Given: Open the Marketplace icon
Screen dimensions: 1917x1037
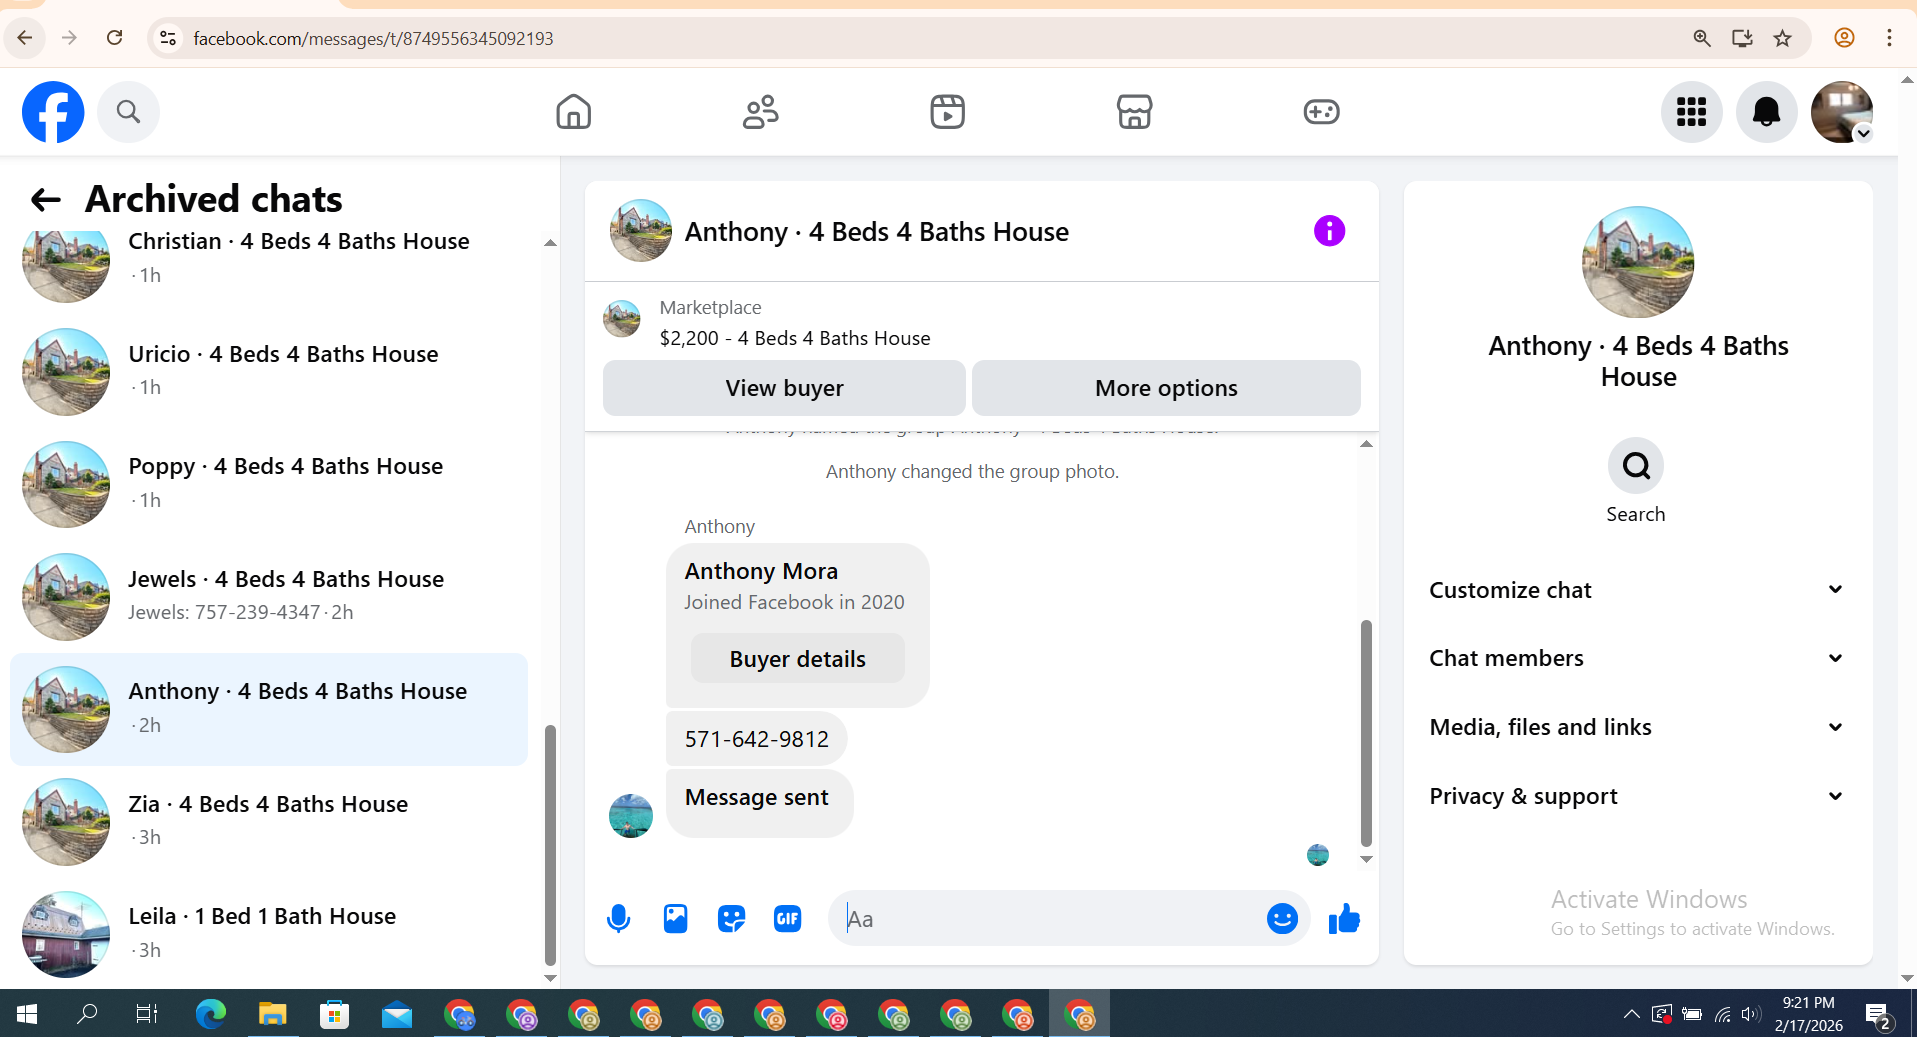Looking at the screenshot, I should click(x=1135, y=112).
